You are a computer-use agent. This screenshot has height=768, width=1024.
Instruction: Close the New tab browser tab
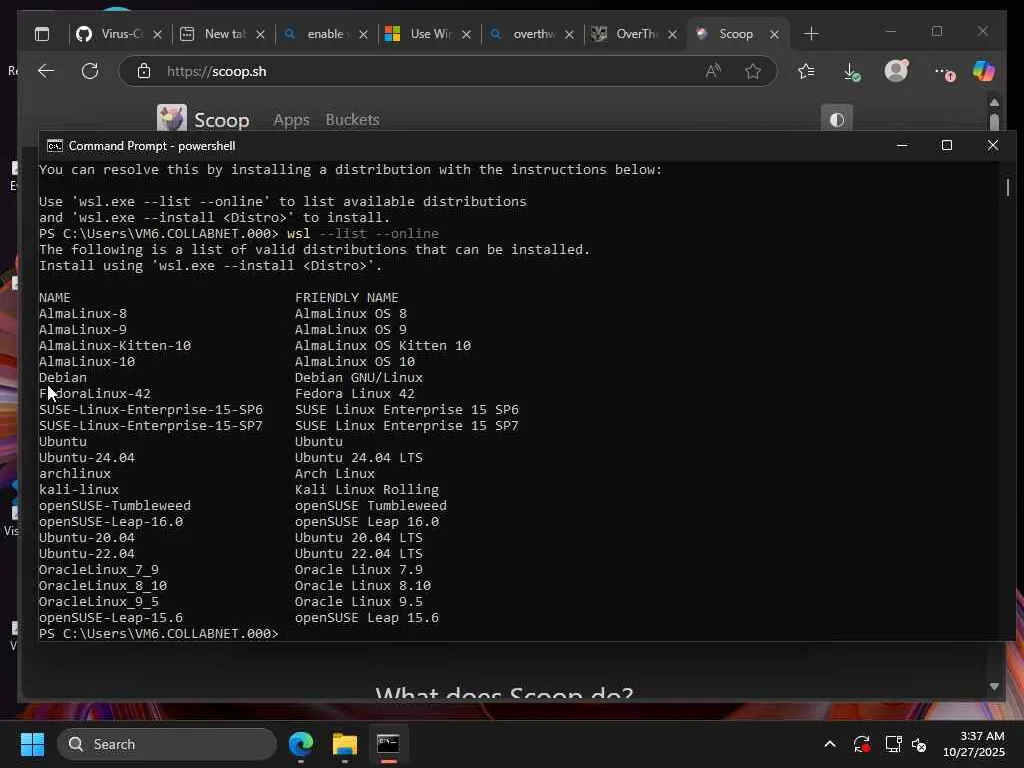[x=261, y=35]
